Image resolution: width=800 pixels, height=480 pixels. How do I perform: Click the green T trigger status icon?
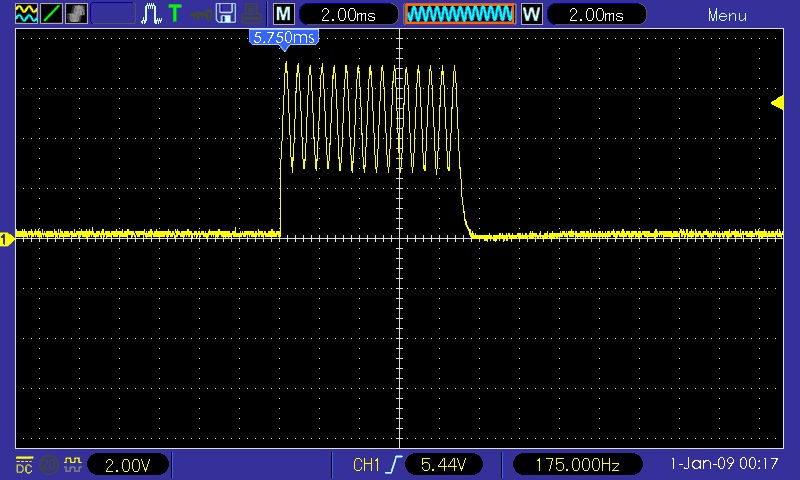(x=175, y=14)
